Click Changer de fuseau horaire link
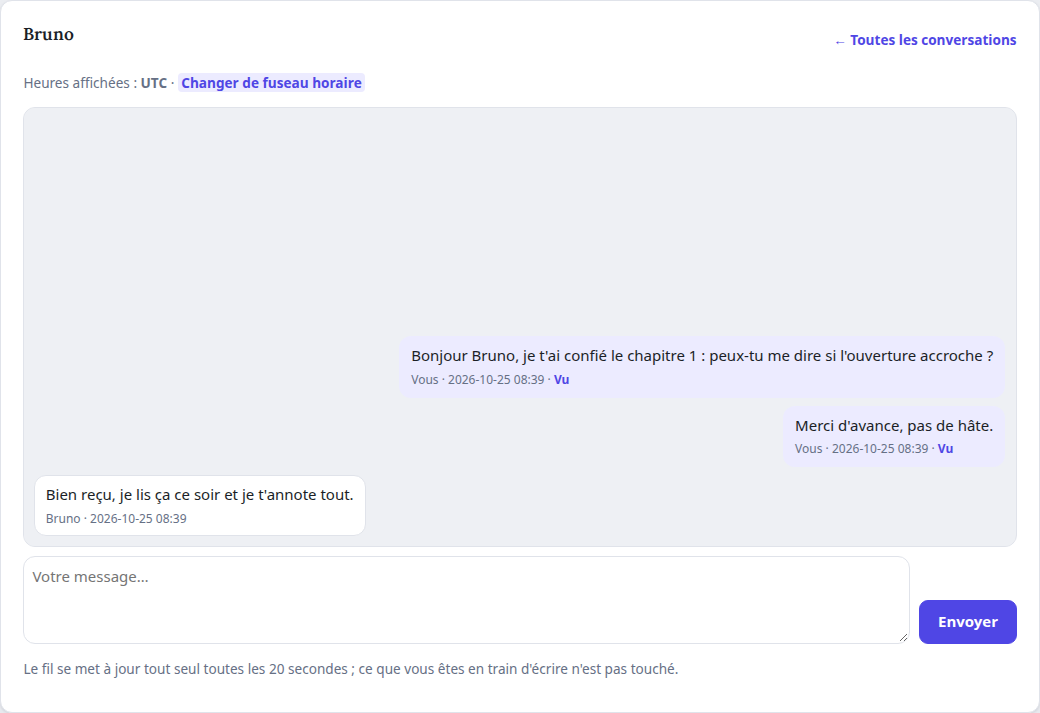The image size is (1040, 713). pyautogui.click(x=271, y=83)
